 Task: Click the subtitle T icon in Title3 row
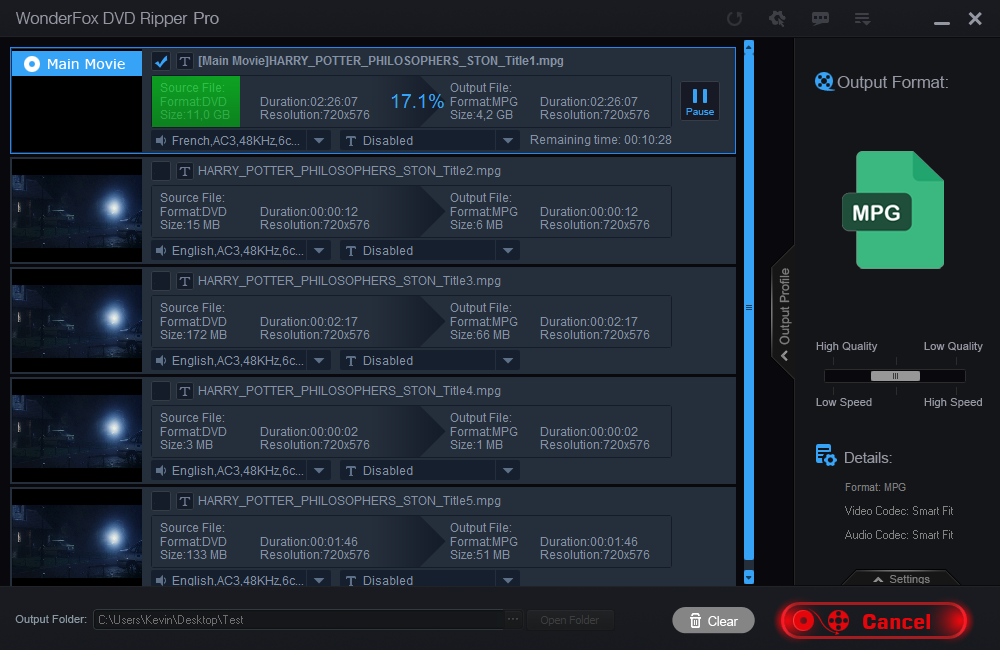pyautogui.click(x=351, y=361)
